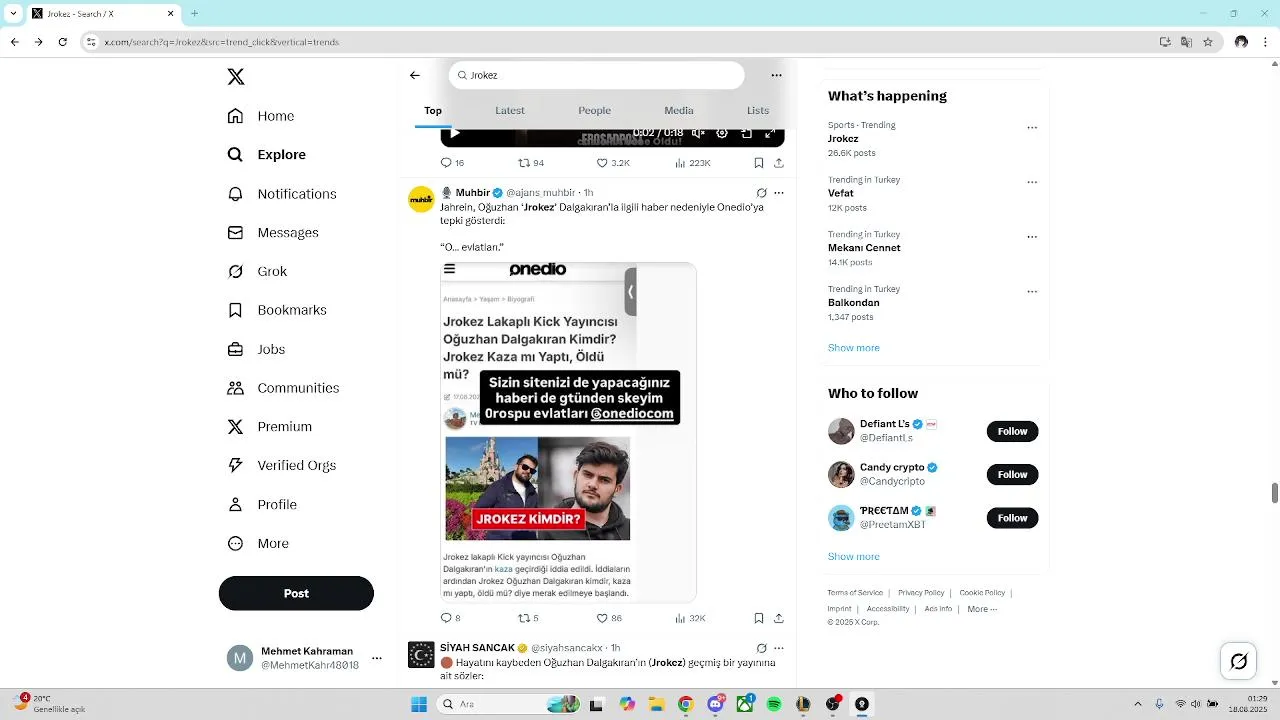Show more trends under What's happening
Viewport: 1280px width, 720px height.
(854, 348)
